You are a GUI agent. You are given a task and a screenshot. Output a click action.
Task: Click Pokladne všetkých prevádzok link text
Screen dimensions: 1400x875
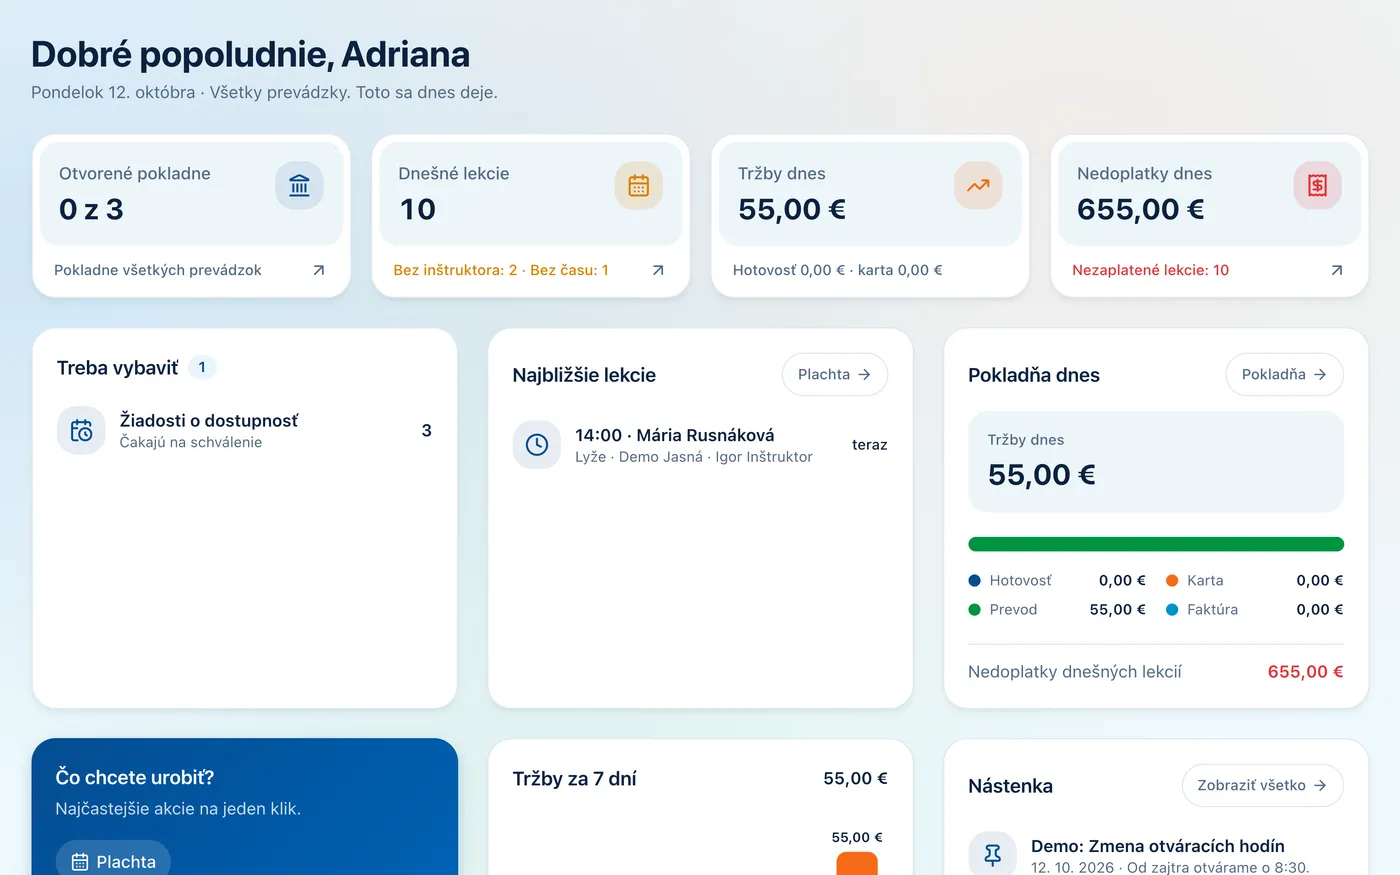(158, 270)
